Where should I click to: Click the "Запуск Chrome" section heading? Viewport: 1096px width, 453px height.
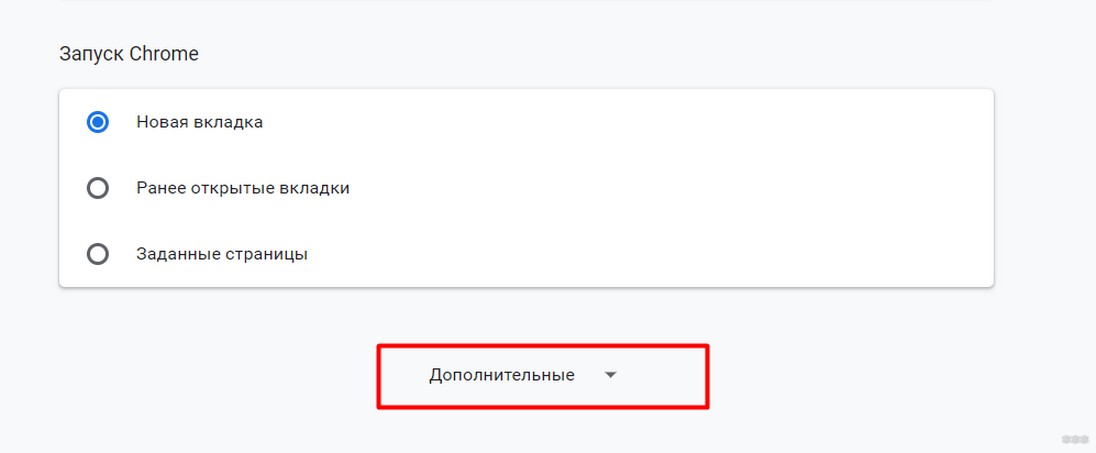pos(128,54)
